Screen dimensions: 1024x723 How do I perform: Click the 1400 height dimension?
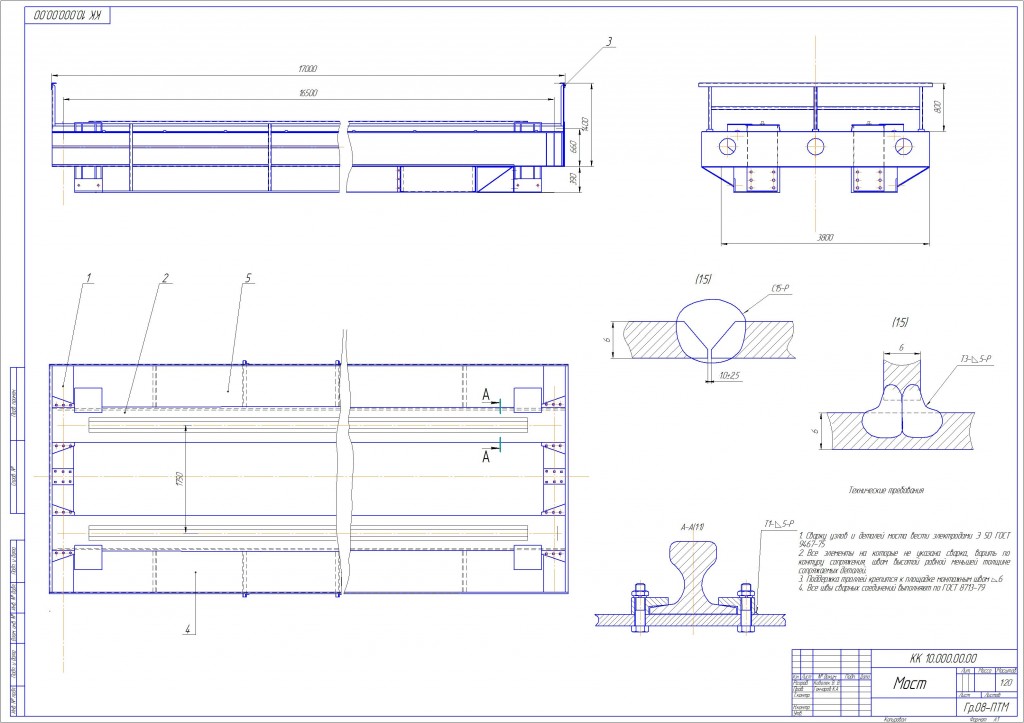[585, 123]
